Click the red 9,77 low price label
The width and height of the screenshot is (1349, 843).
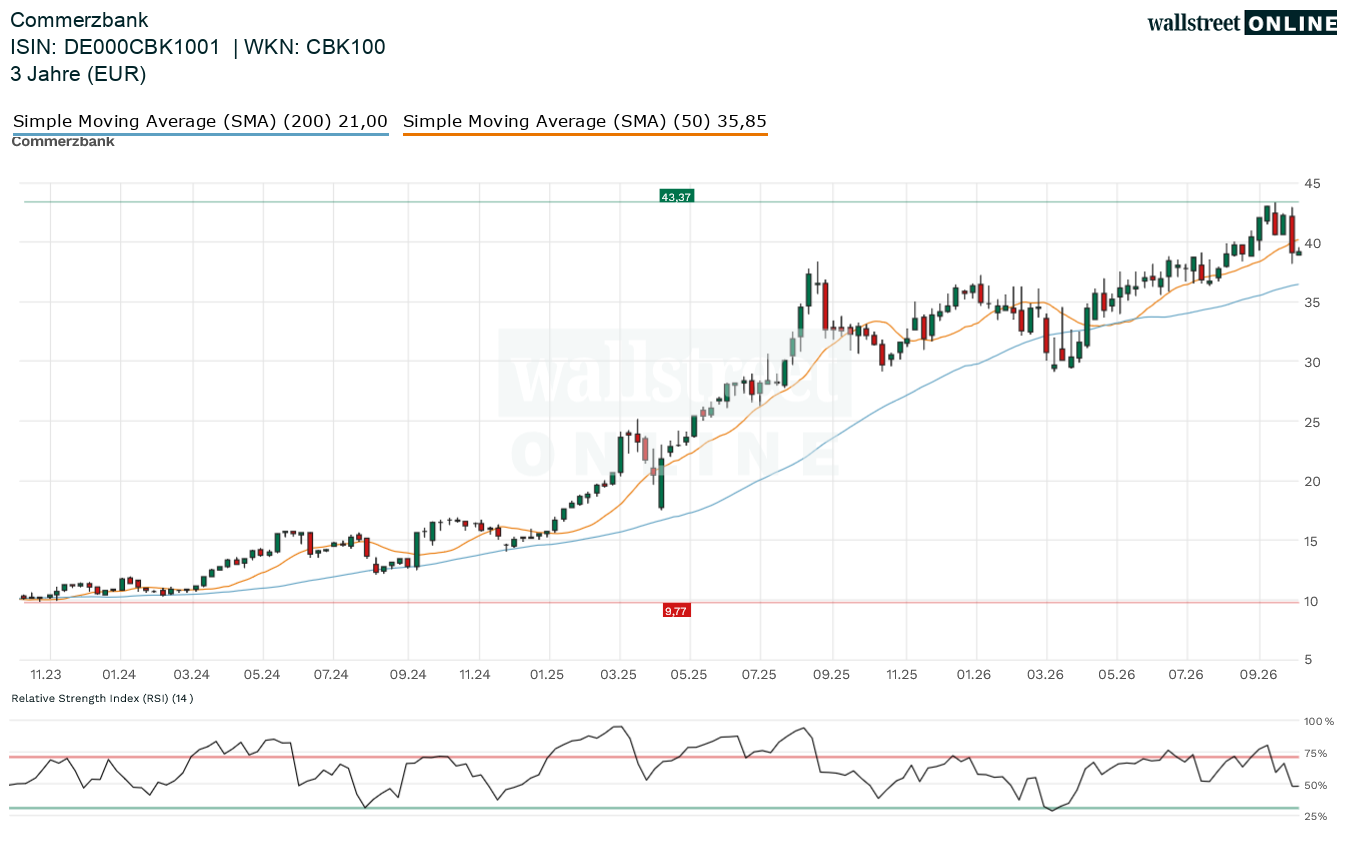677,610
